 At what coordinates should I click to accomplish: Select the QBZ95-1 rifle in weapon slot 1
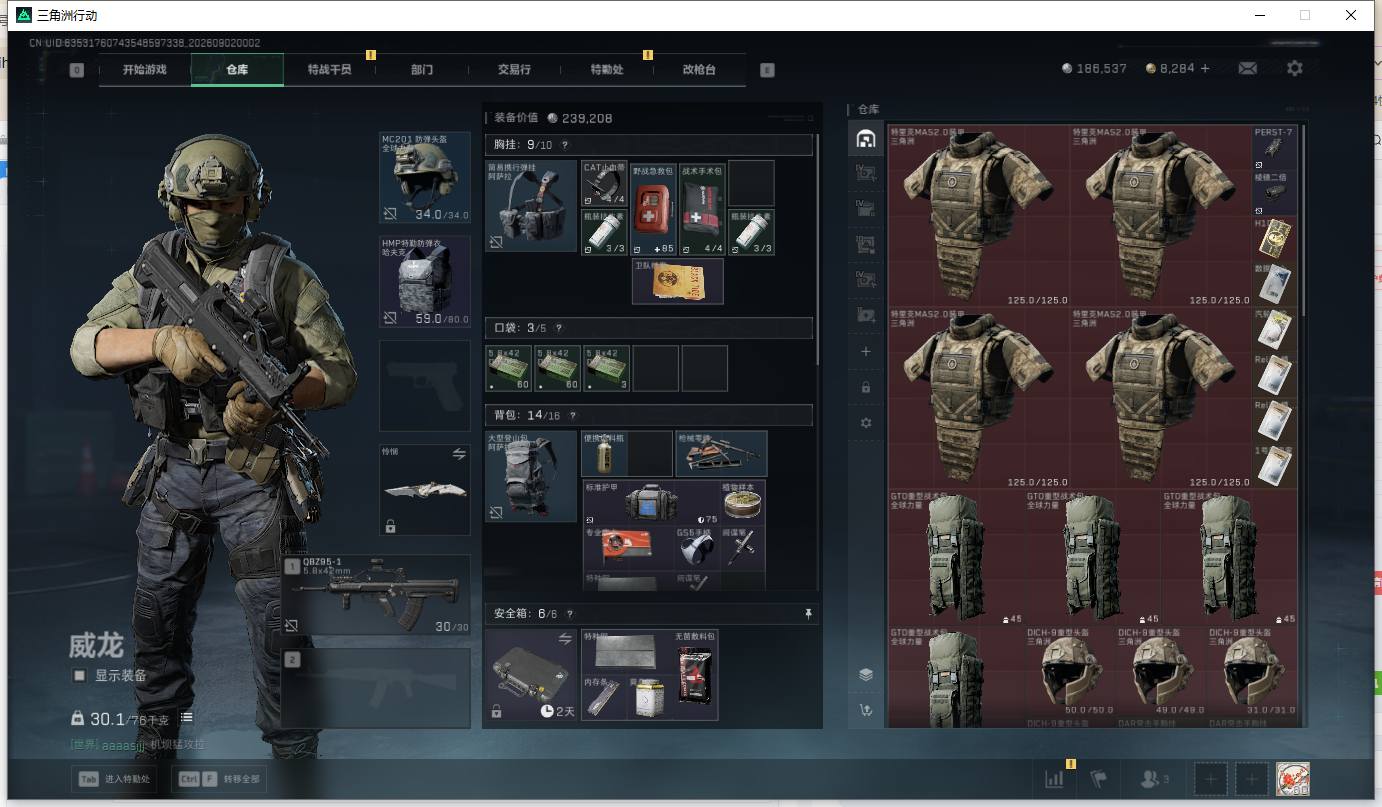tap(376, 595)
